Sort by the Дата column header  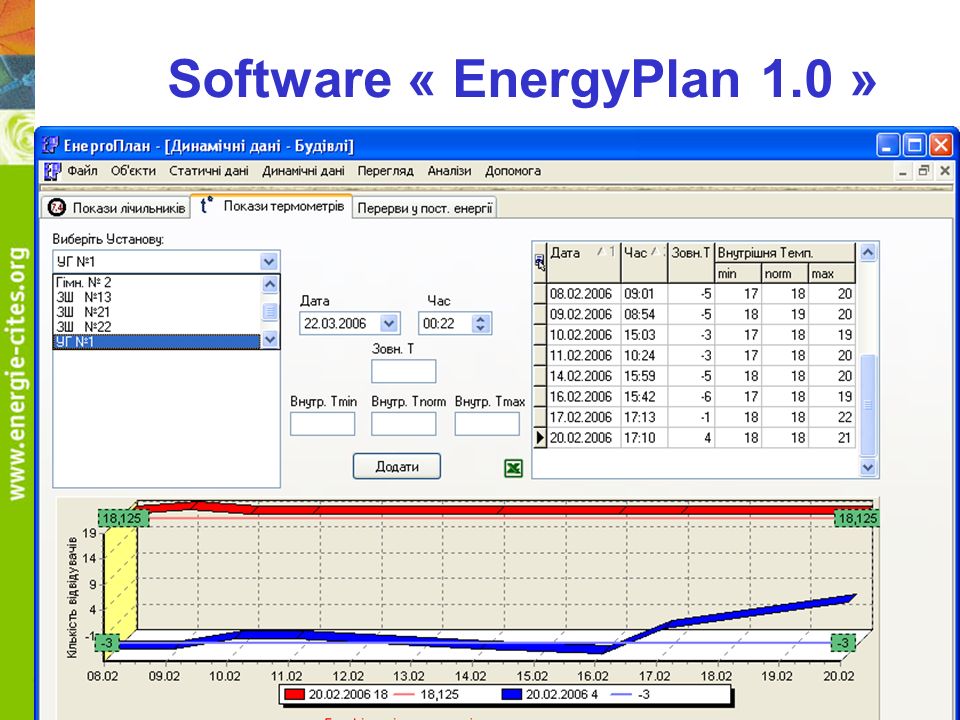coord(583,262)
